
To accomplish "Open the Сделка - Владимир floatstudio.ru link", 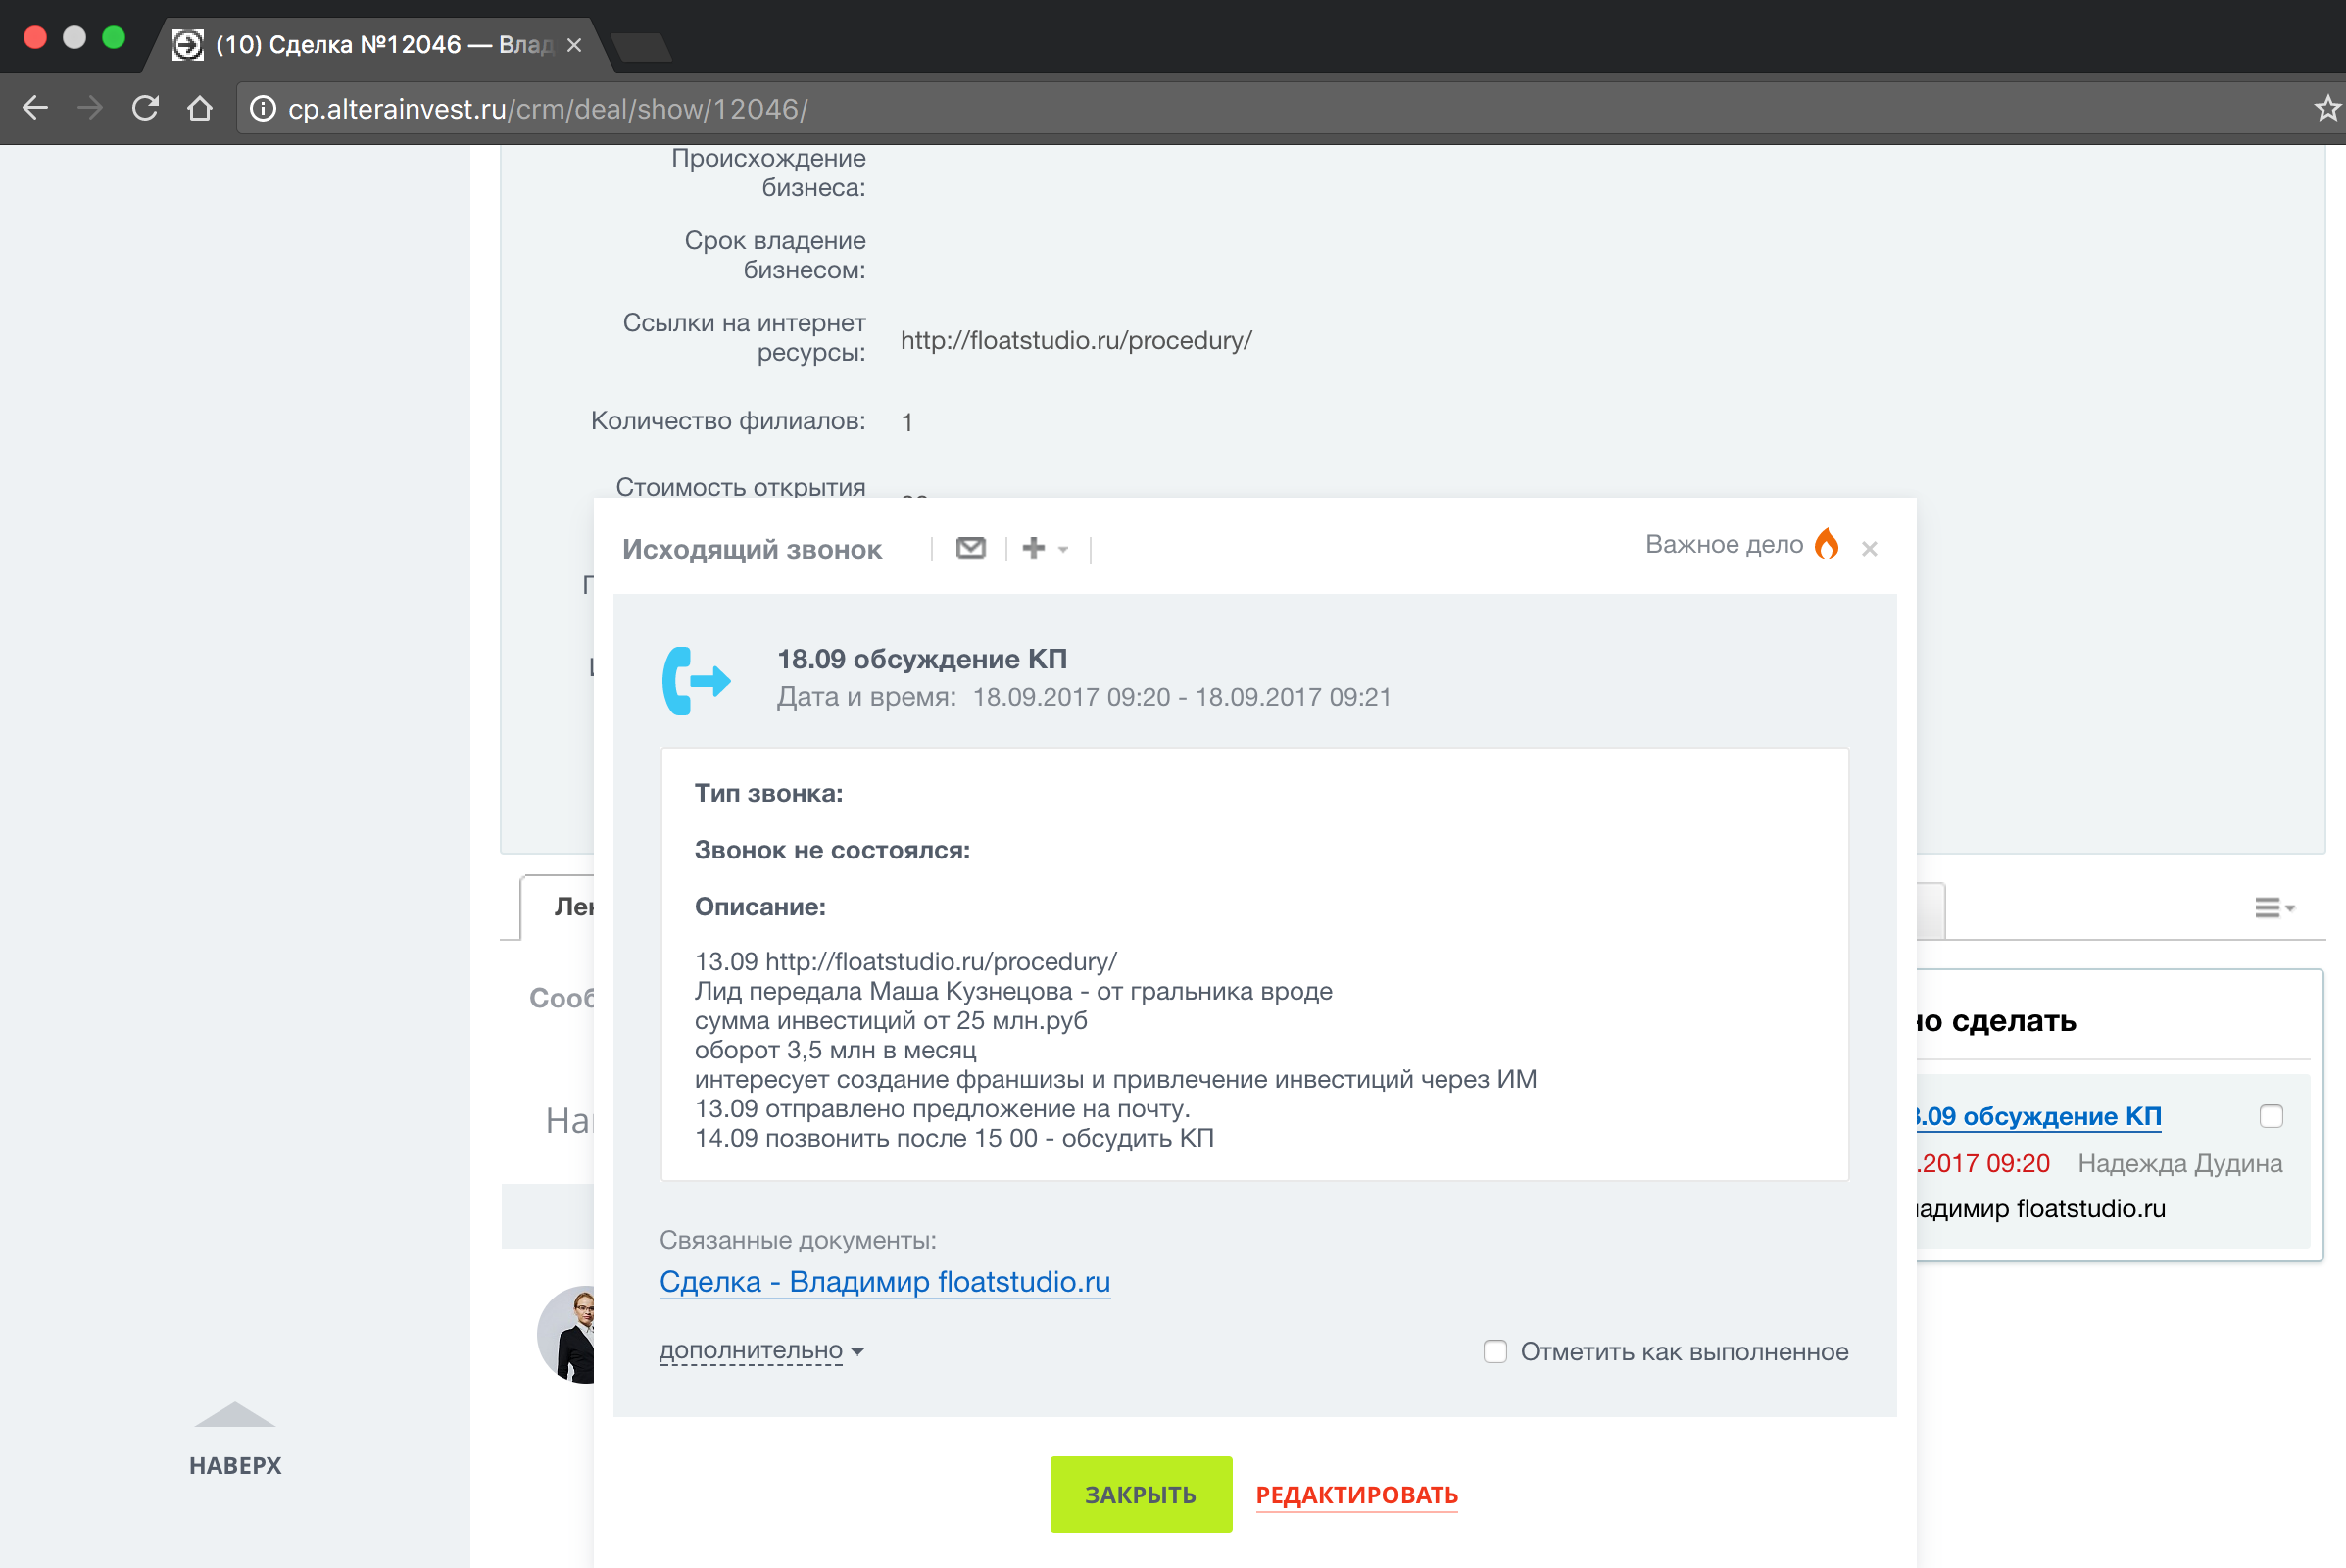I will (884, 1282).
